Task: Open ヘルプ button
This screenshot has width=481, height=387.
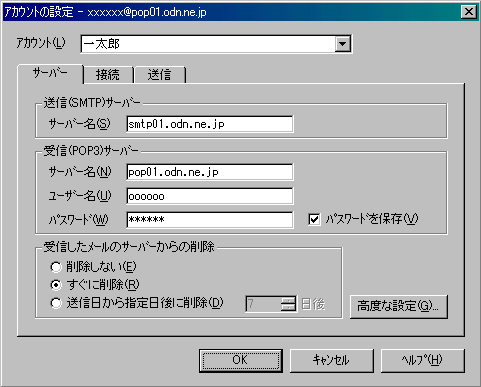Action: click(422, 360)
